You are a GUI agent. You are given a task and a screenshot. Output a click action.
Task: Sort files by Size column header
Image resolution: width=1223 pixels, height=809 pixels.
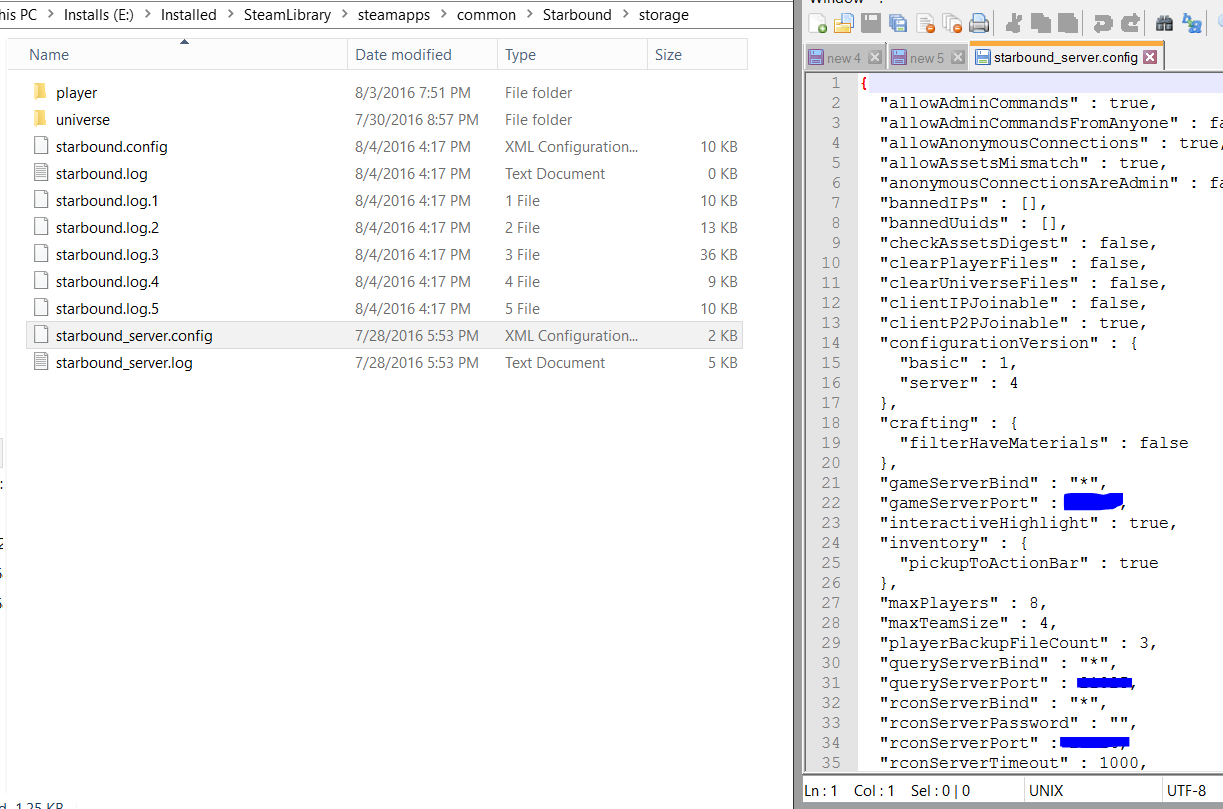(668, 55)
